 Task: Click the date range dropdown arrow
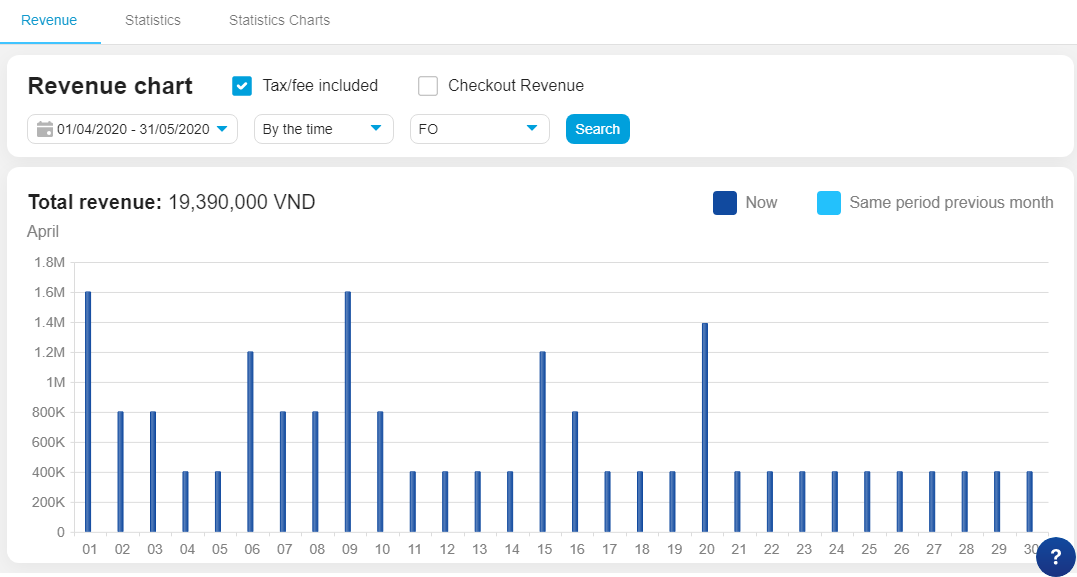click(x=222, y=128)
